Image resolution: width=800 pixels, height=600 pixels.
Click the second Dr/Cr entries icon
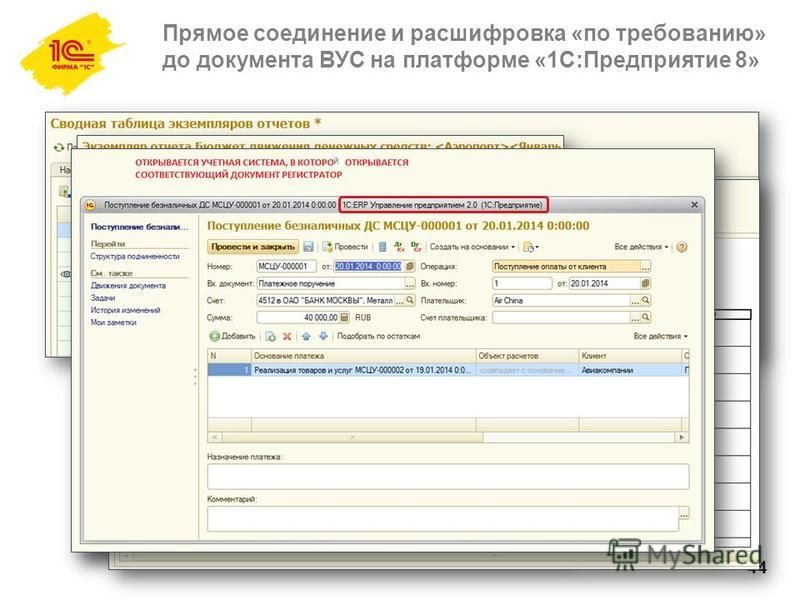[x=416, y=247]
